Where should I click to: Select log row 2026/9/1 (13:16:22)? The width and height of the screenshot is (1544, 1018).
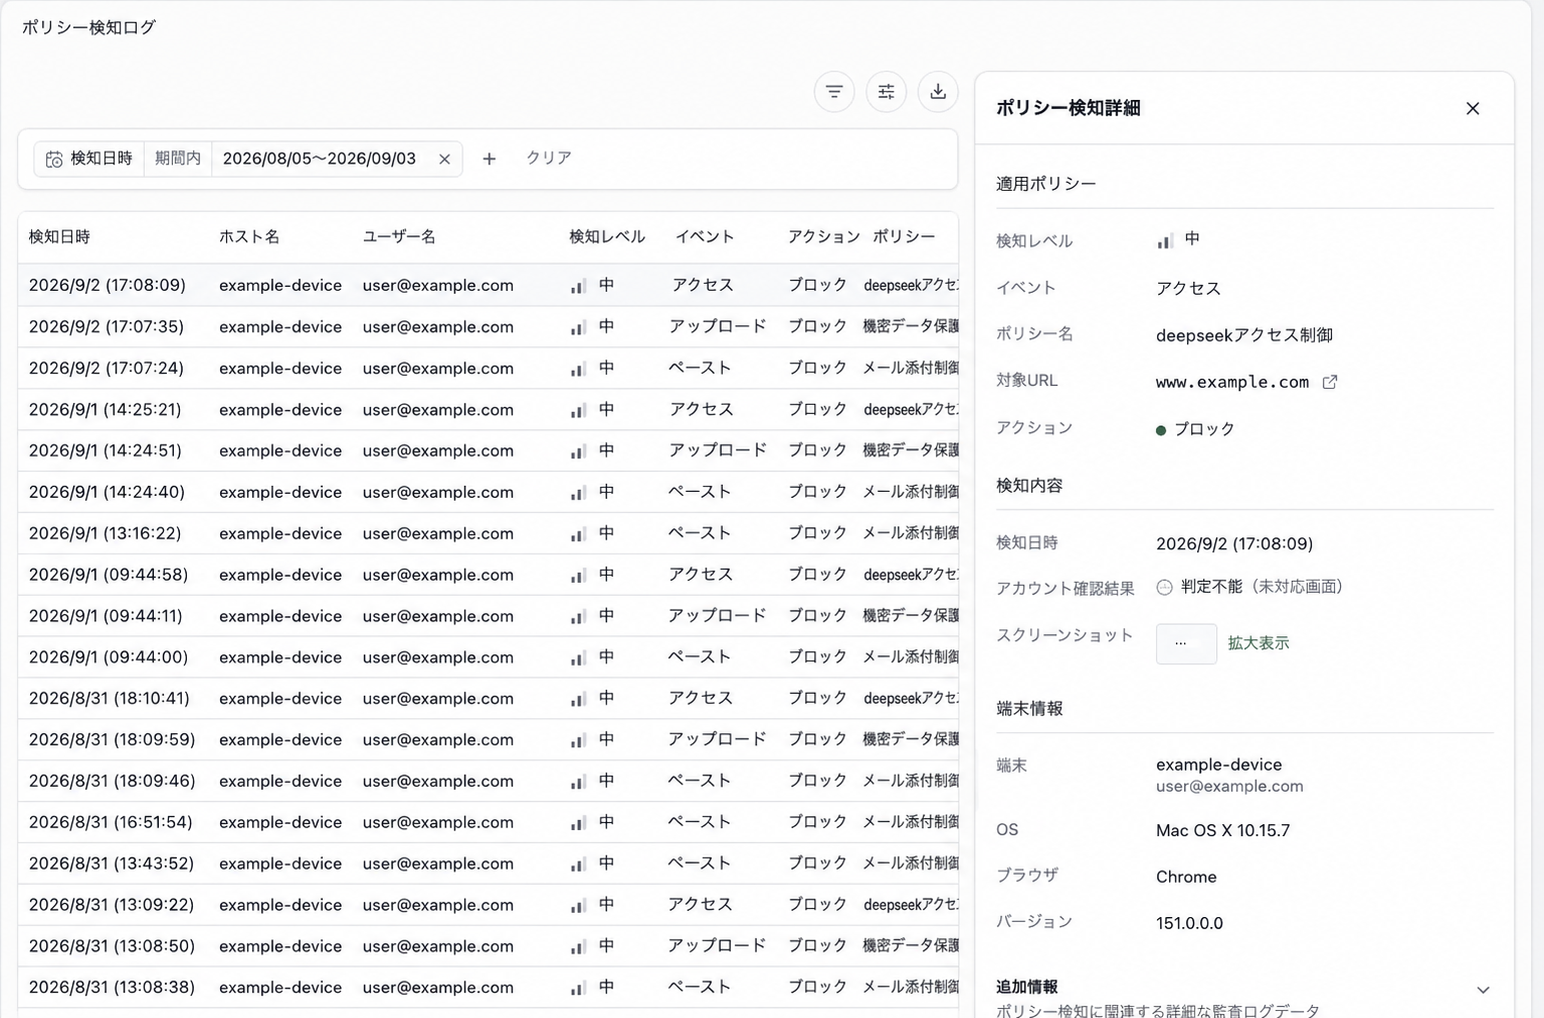pos(488,533)
